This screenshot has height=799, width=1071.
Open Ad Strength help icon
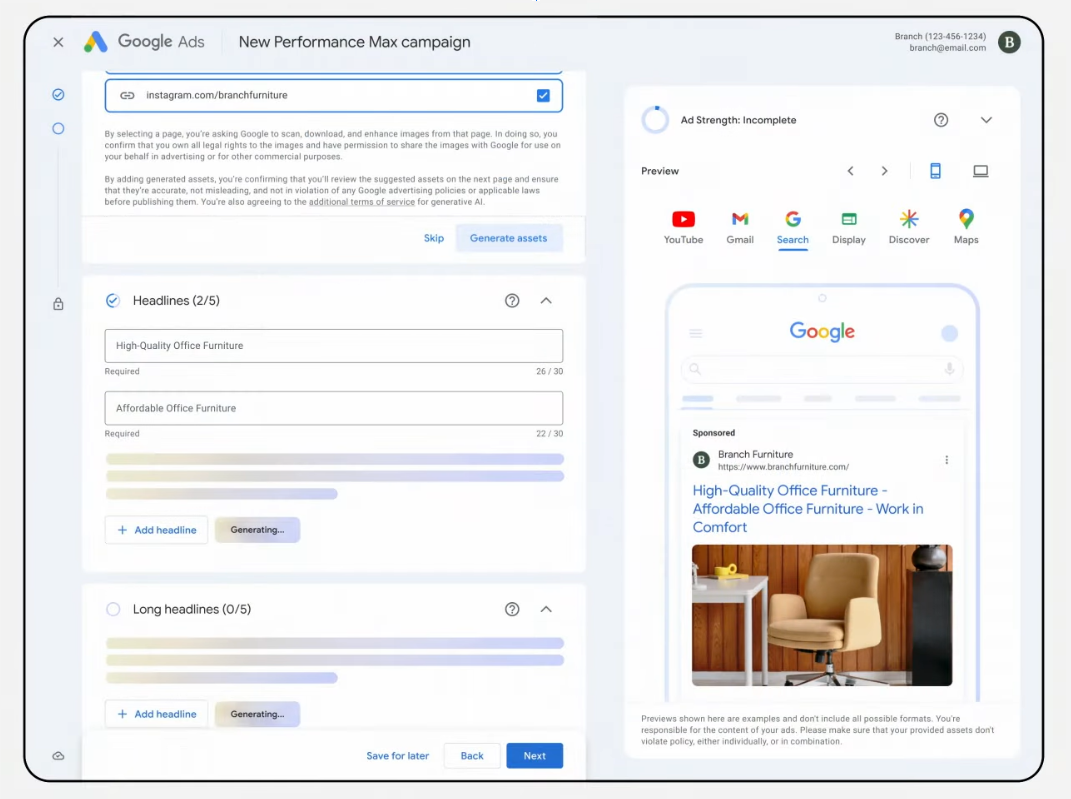point(941,120)
